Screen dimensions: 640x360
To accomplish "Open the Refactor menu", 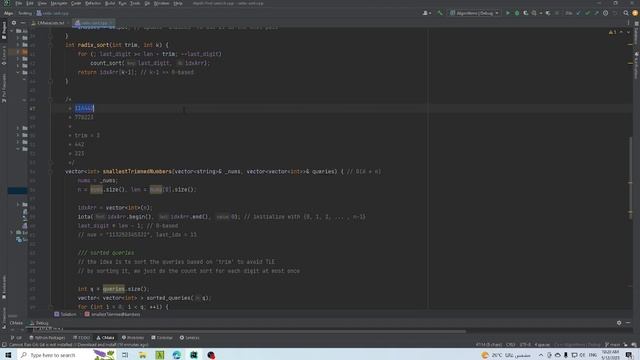I will pyautogui.click(x=93, y=3).
